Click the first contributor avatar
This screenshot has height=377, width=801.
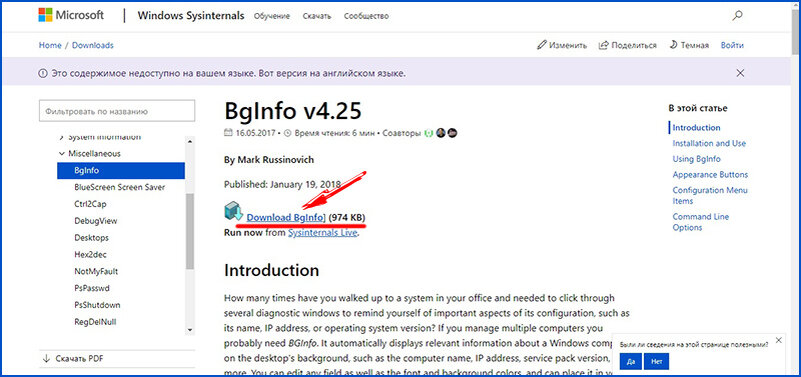[429, 133]
